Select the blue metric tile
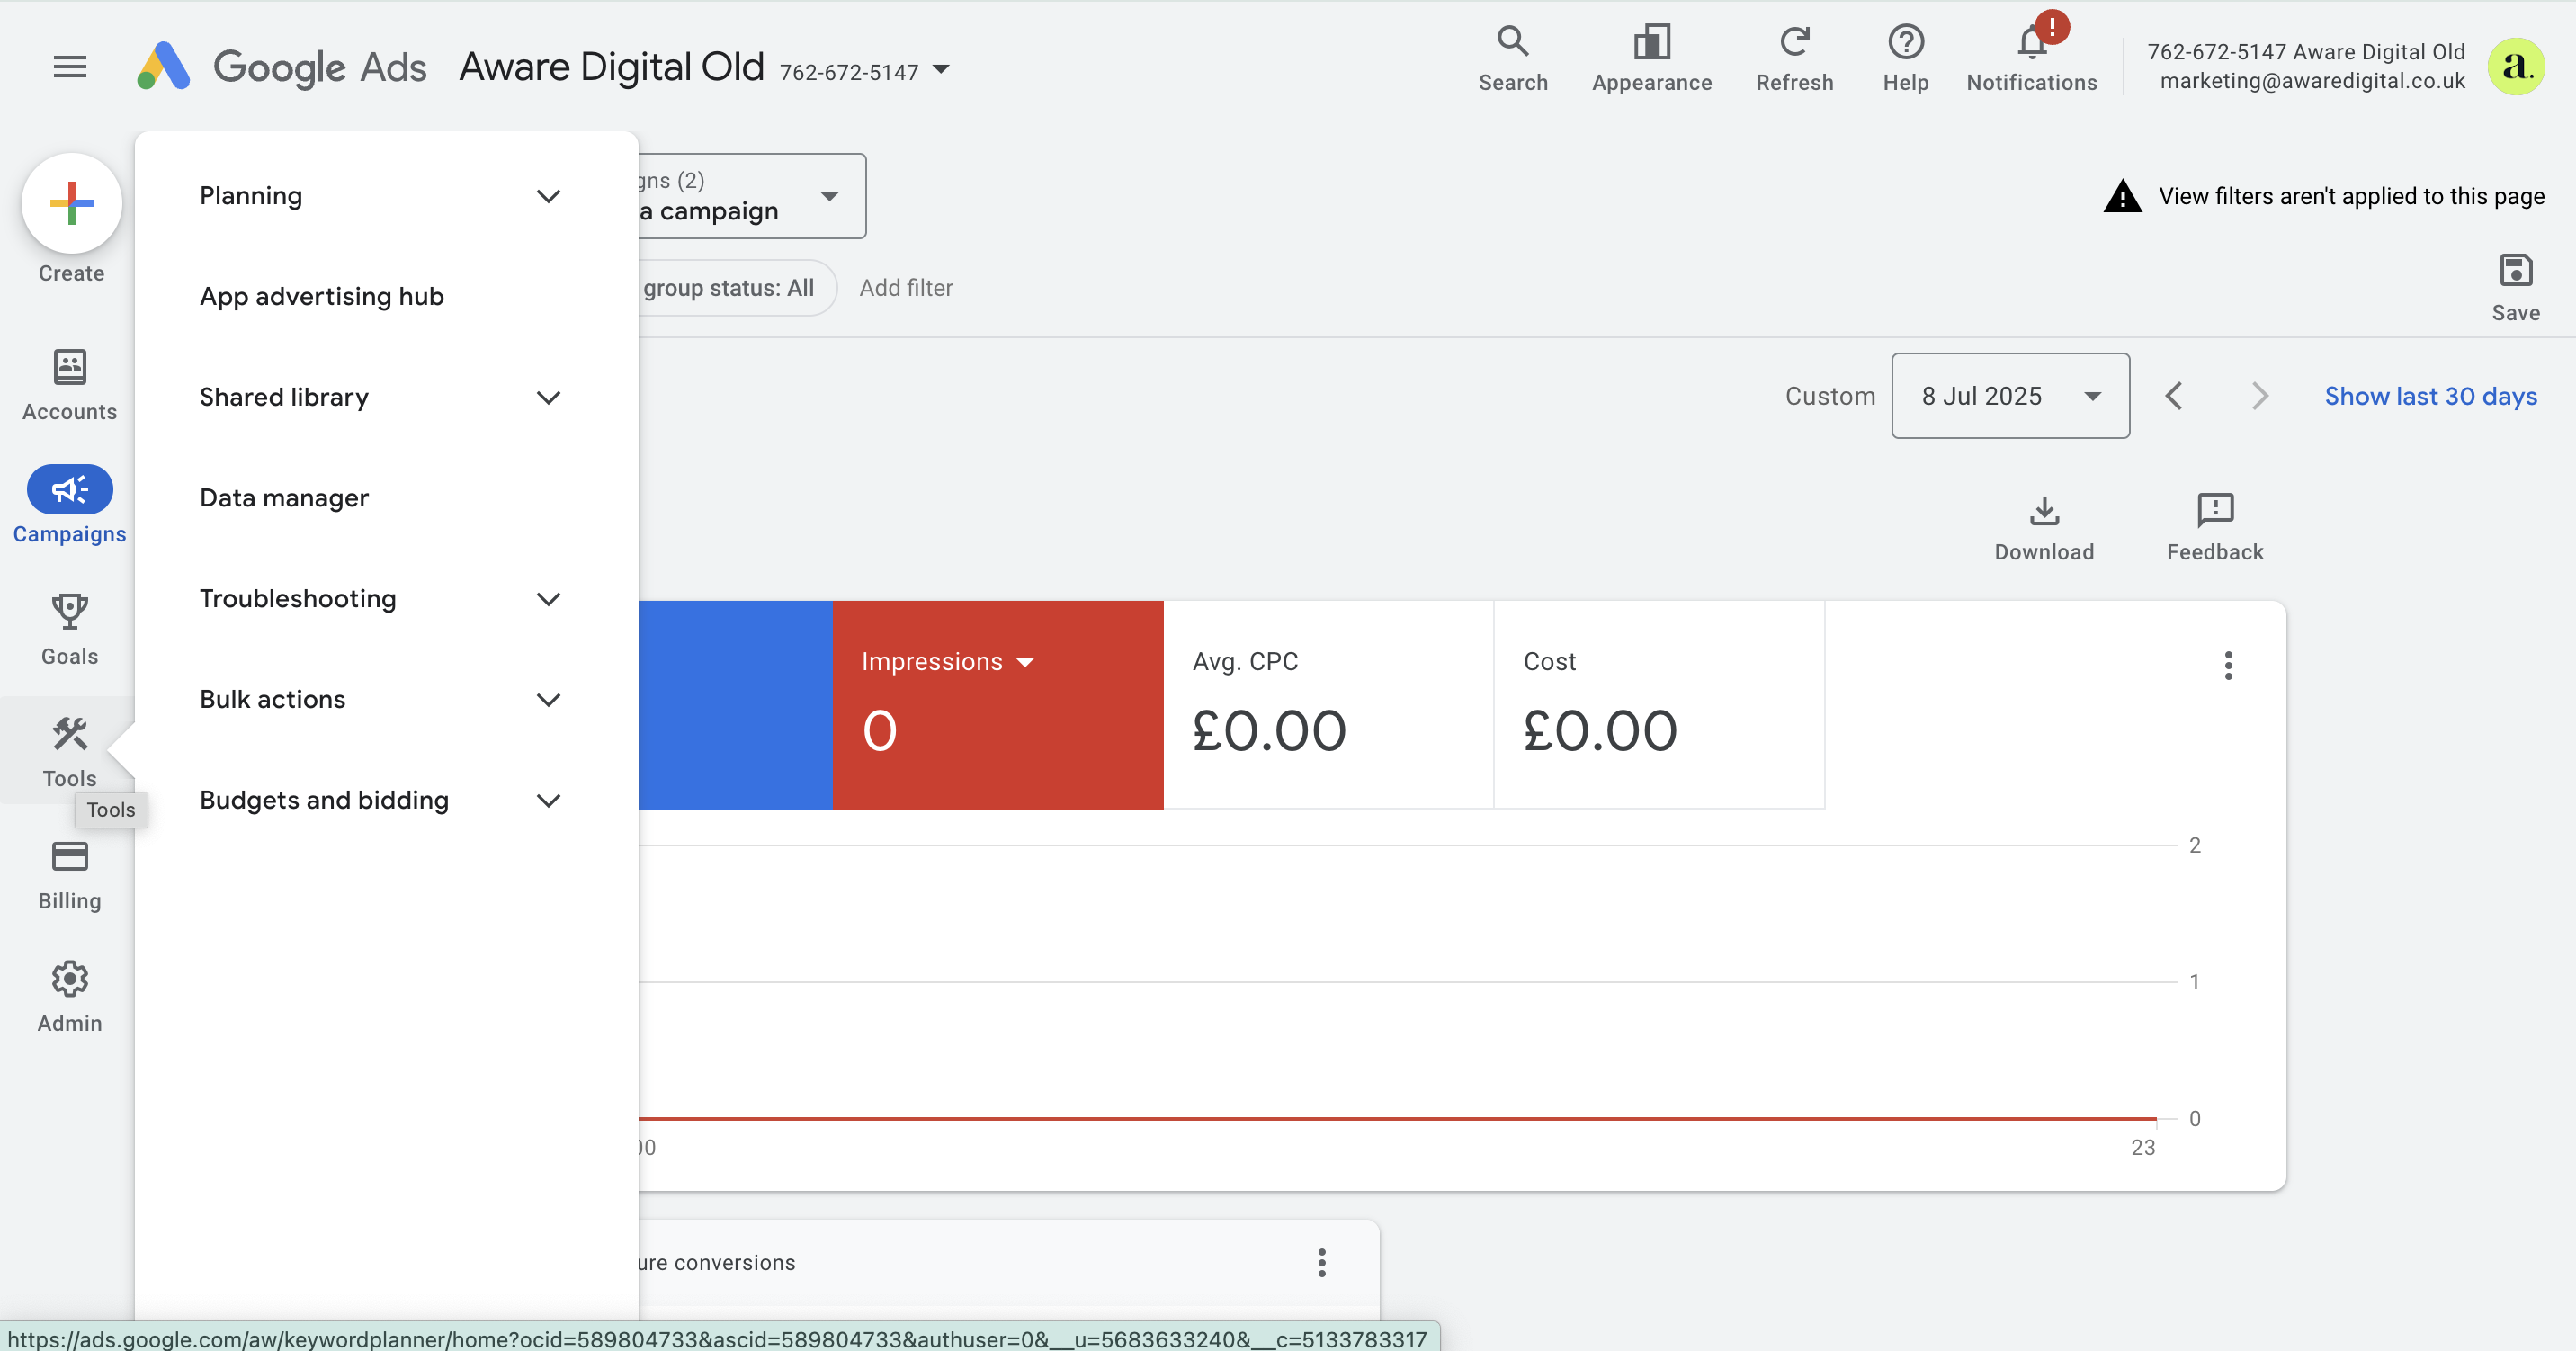This screenshot has height=1351, width=2576. (735, 705)
